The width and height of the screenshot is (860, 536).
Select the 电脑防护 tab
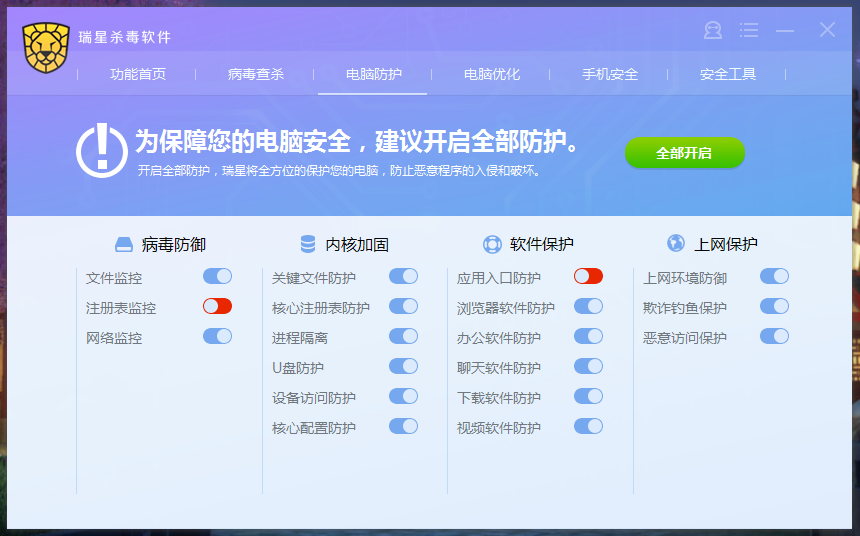374,74
